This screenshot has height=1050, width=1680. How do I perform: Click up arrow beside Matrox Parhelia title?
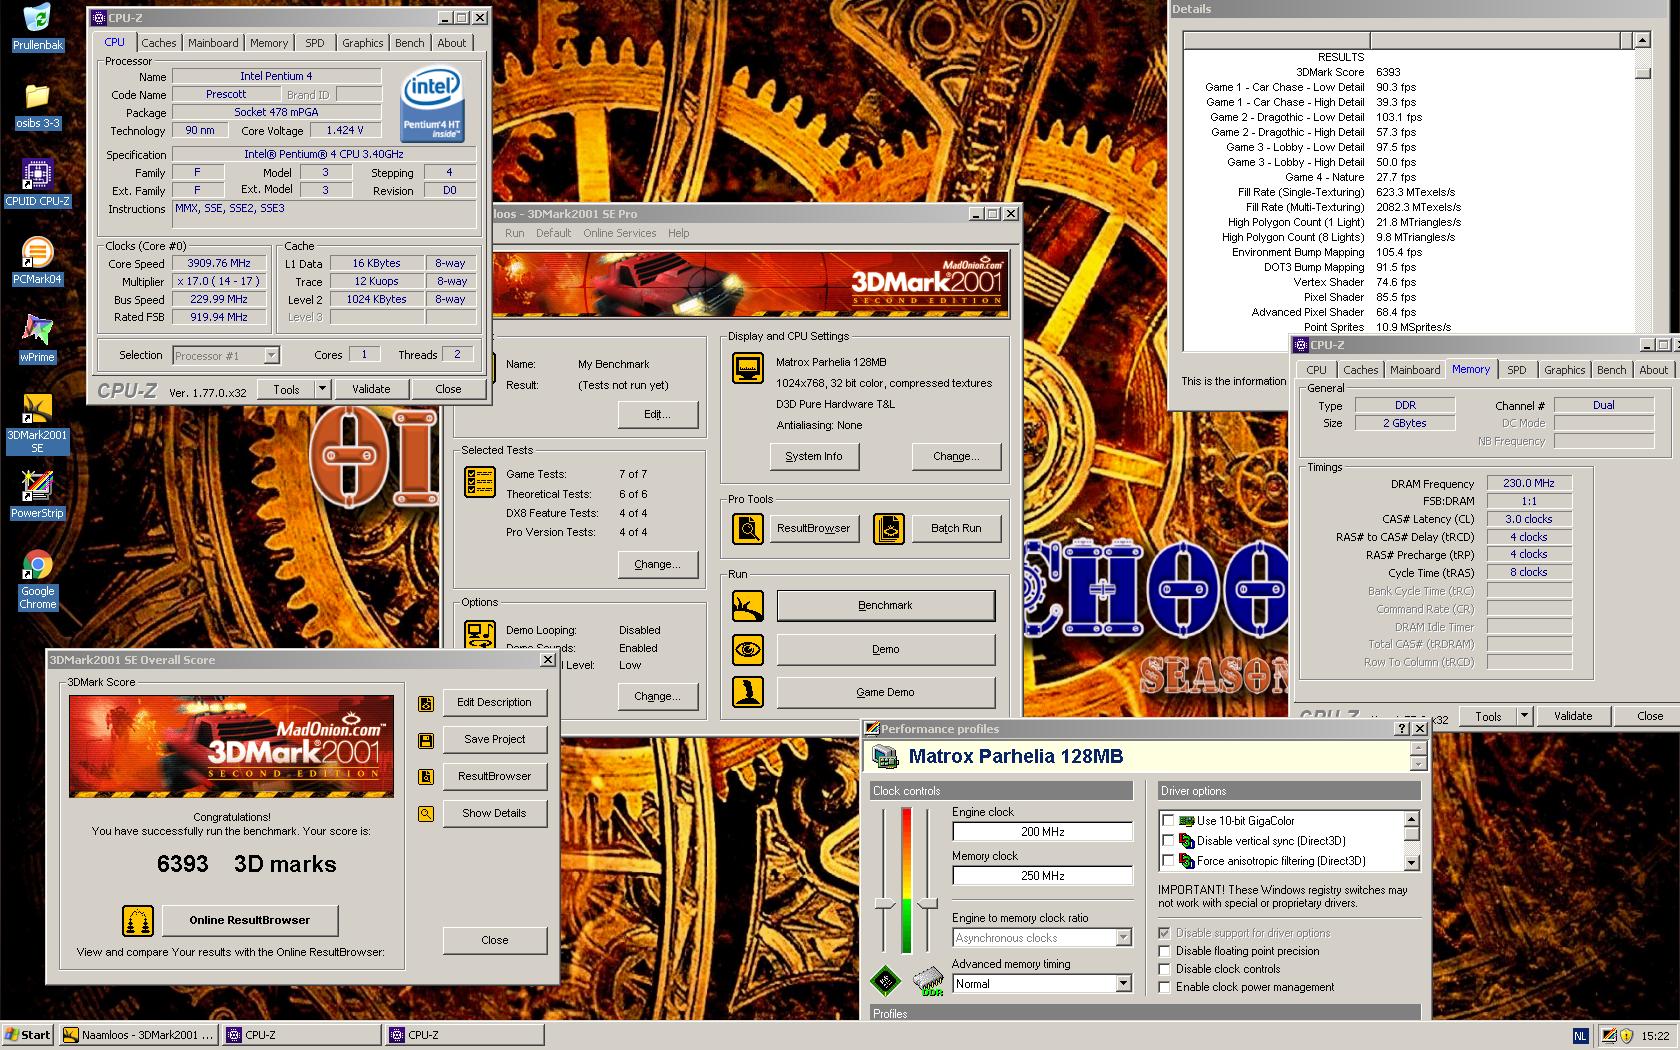[1418, 749]
